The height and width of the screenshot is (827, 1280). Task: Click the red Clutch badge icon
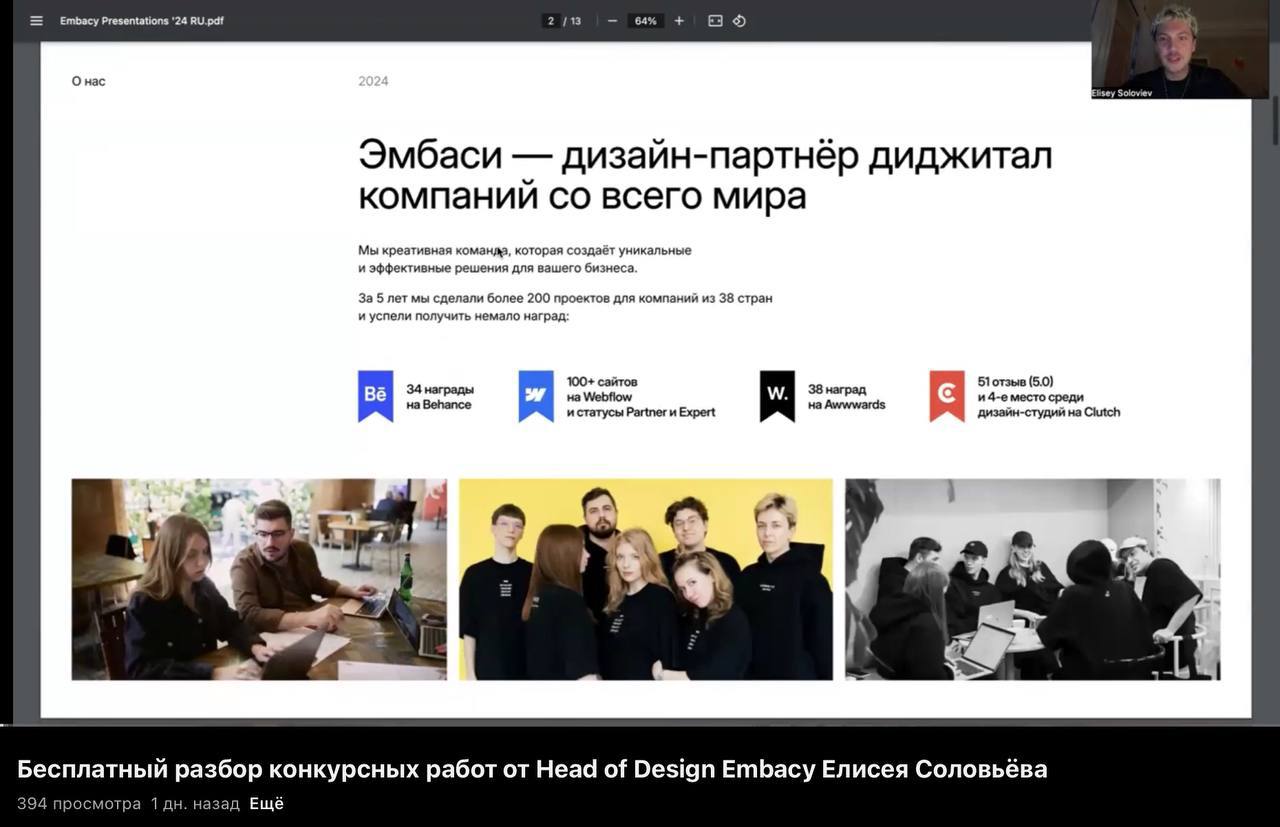(946, 395)
